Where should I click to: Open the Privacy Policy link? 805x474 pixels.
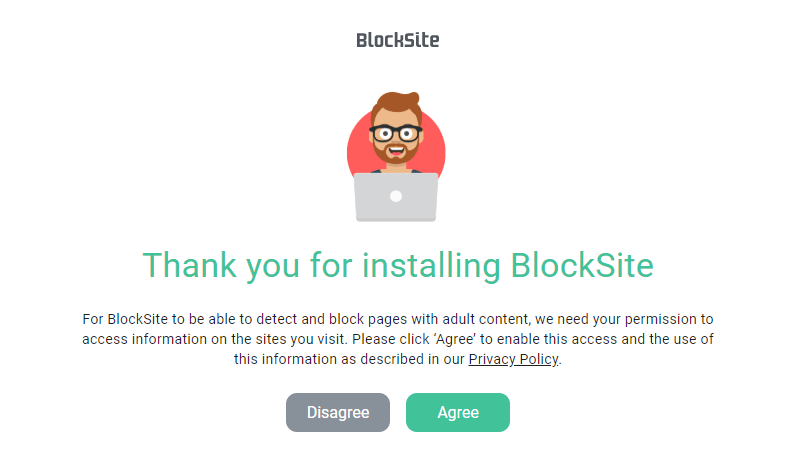[513, 359]
